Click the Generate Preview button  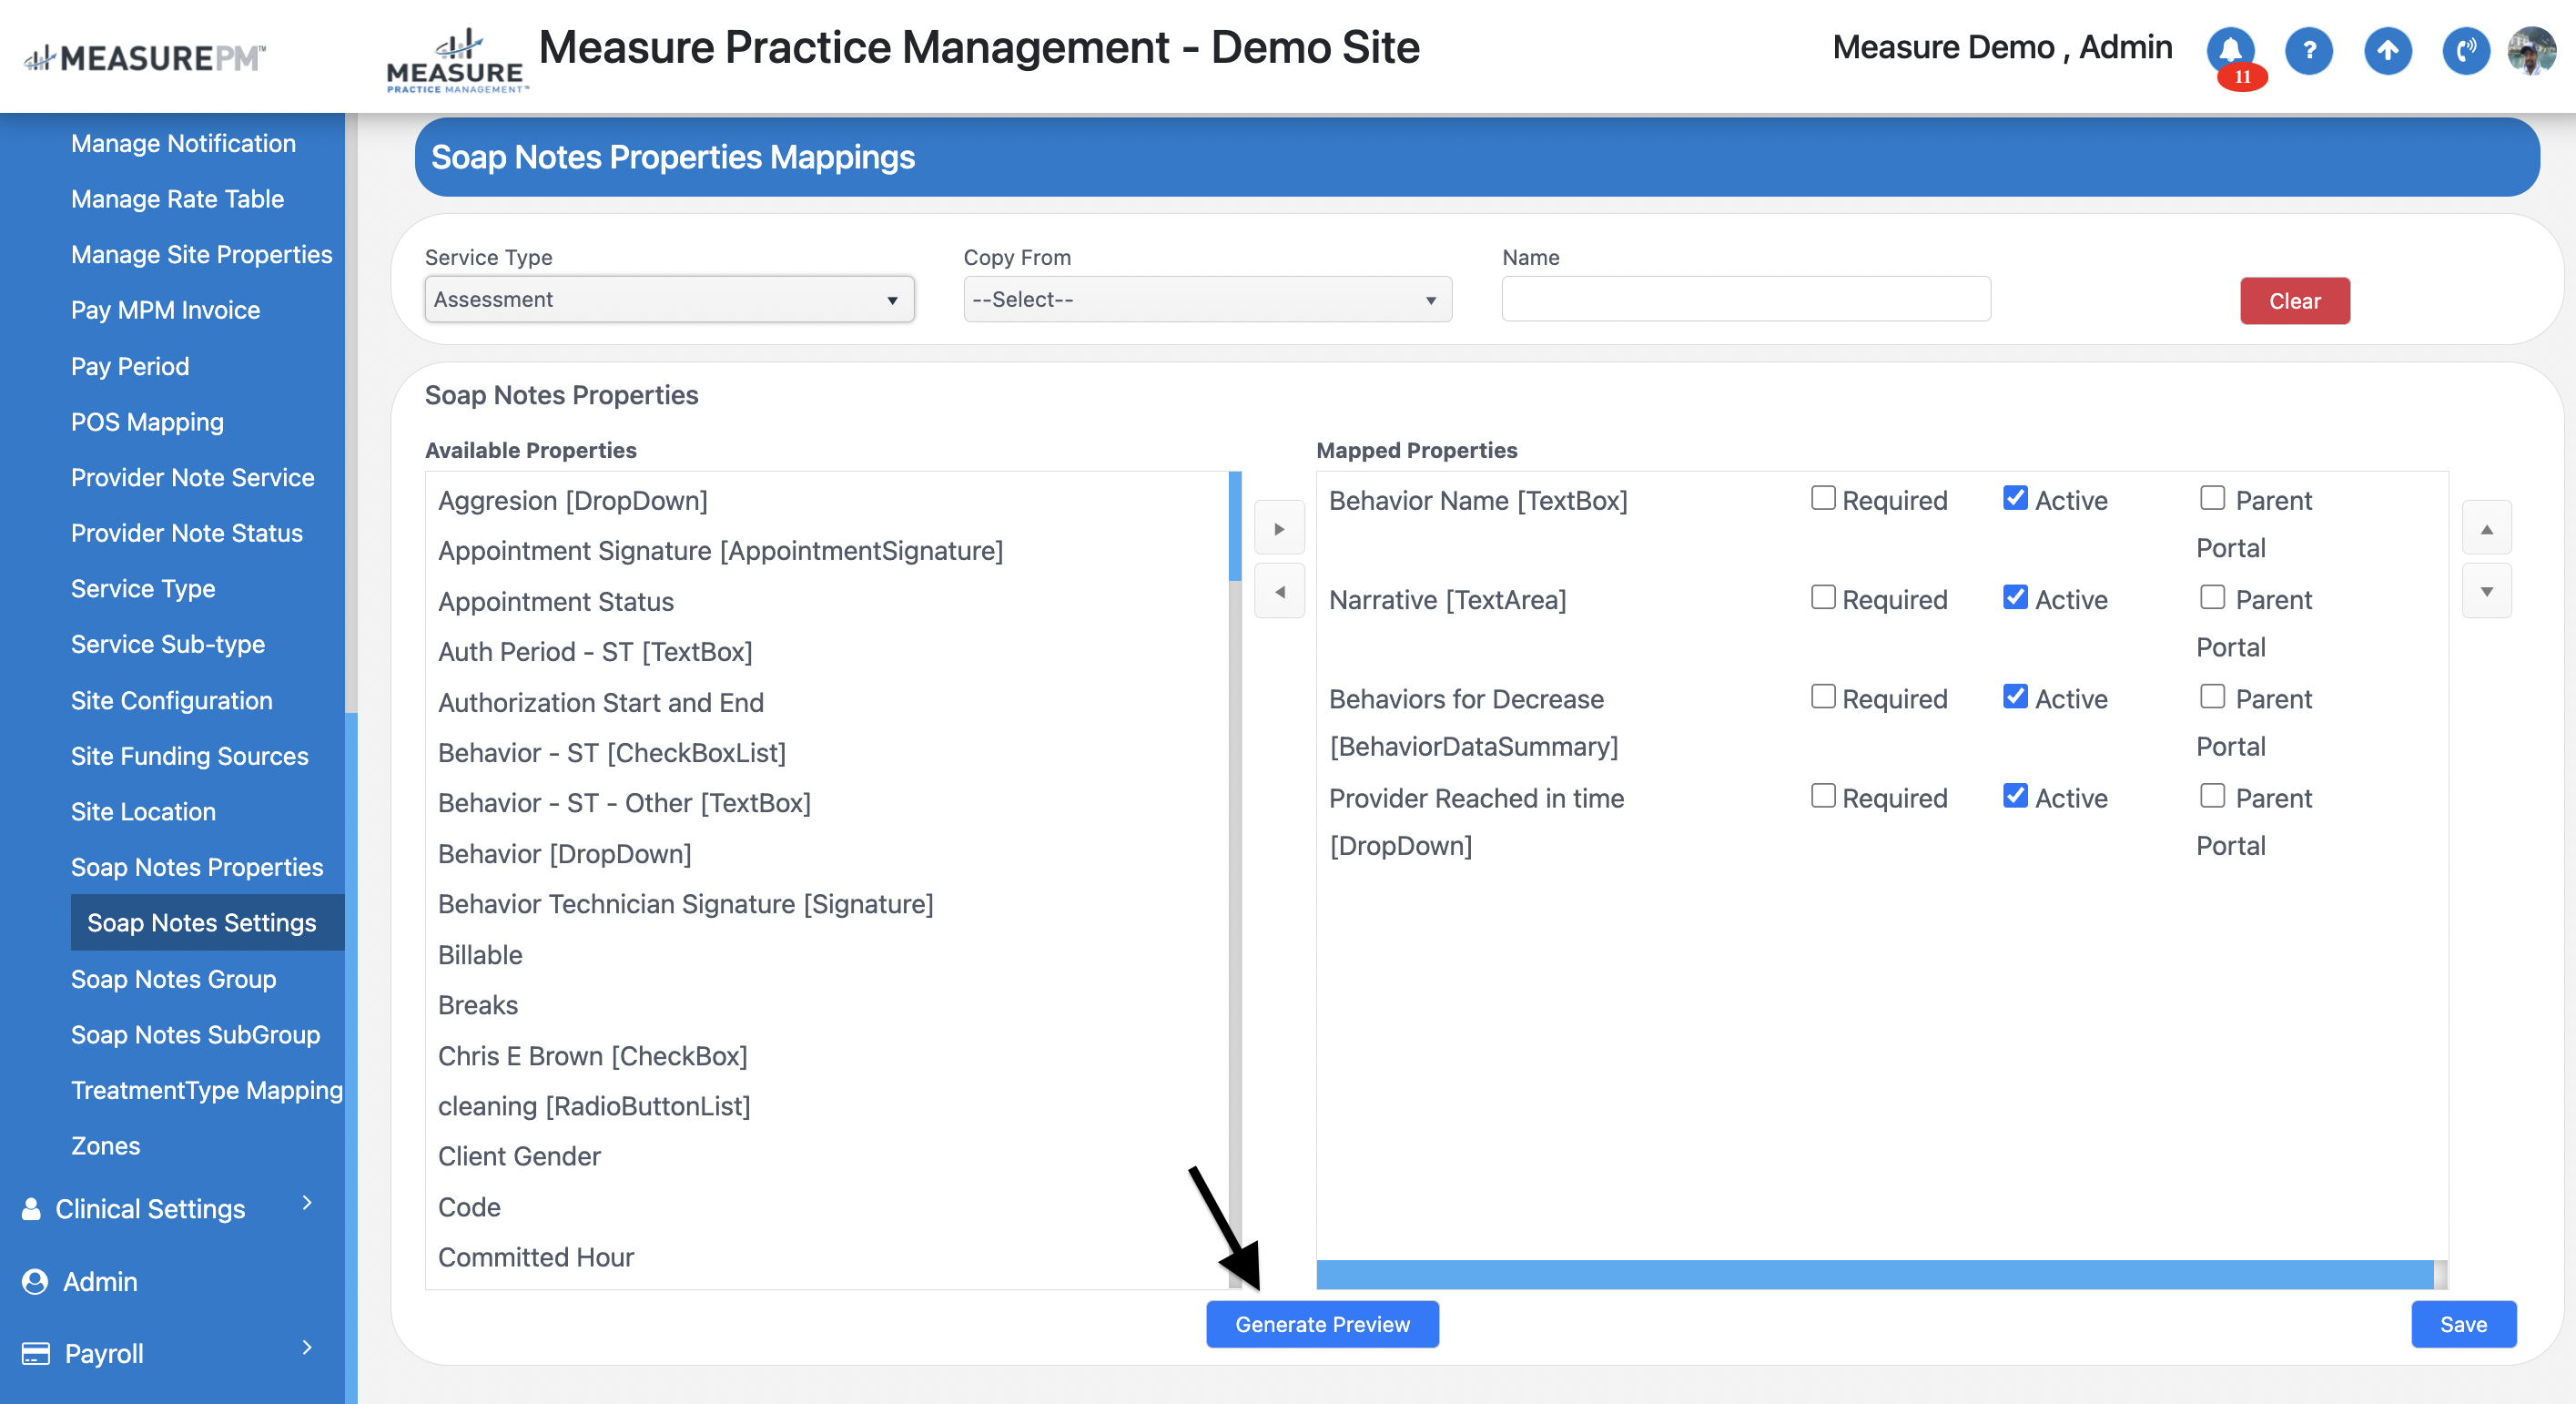(x=1322, y=1324)
